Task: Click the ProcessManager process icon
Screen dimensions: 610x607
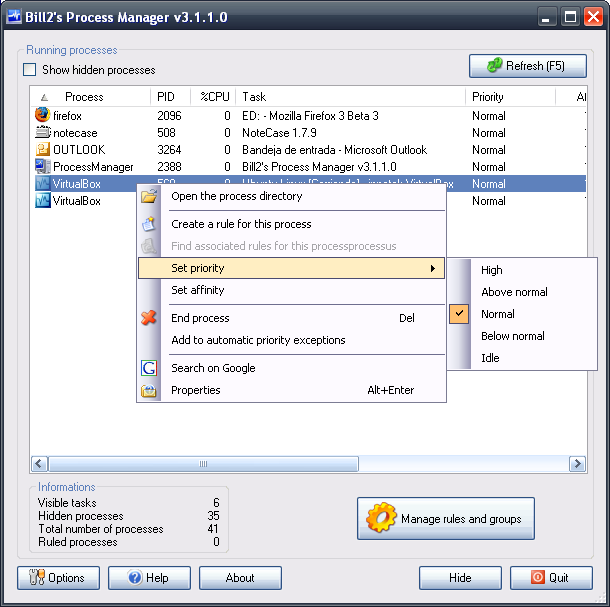Action: [x=42, y=167]
